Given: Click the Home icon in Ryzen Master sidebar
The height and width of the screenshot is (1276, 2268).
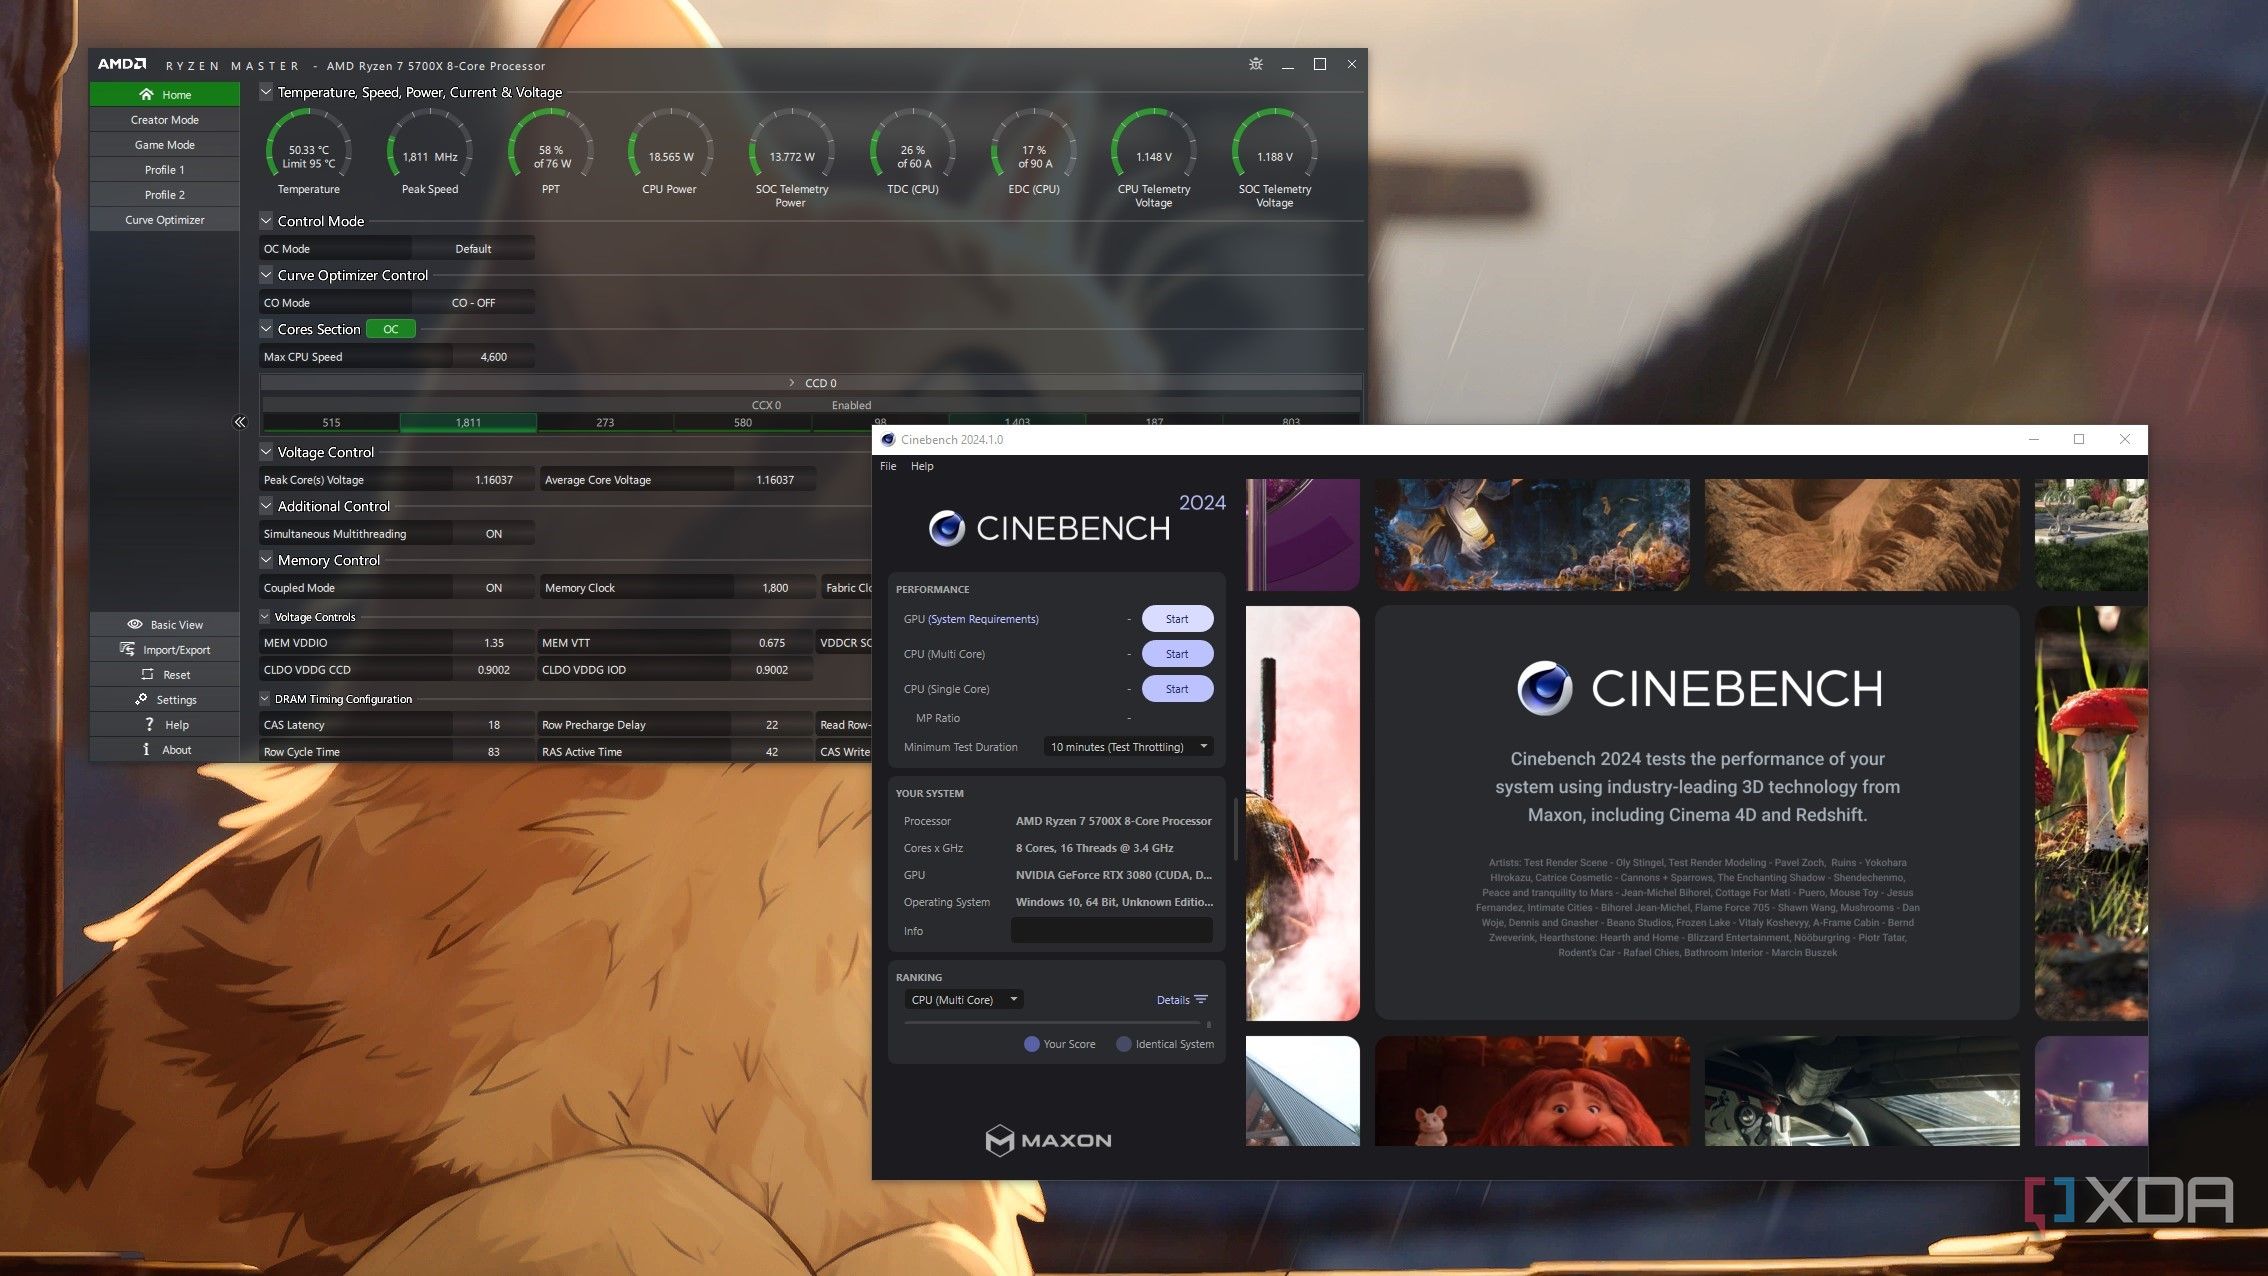Looking at the screenshot, I should tap(146, 95).
